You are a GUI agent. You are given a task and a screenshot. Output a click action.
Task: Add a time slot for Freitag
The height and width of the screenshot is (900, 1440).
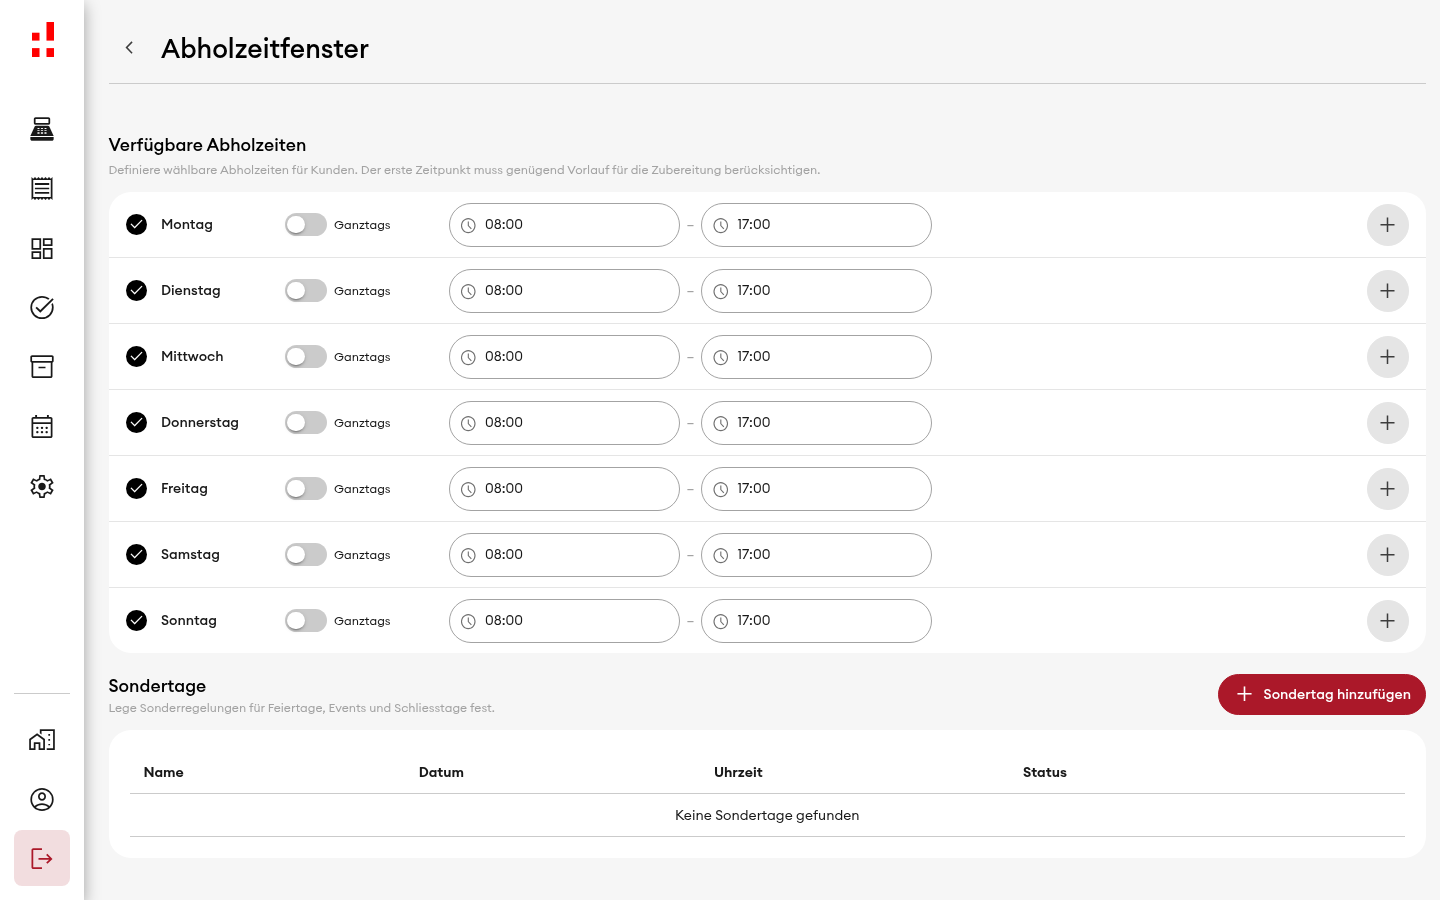coord(1388,489)
